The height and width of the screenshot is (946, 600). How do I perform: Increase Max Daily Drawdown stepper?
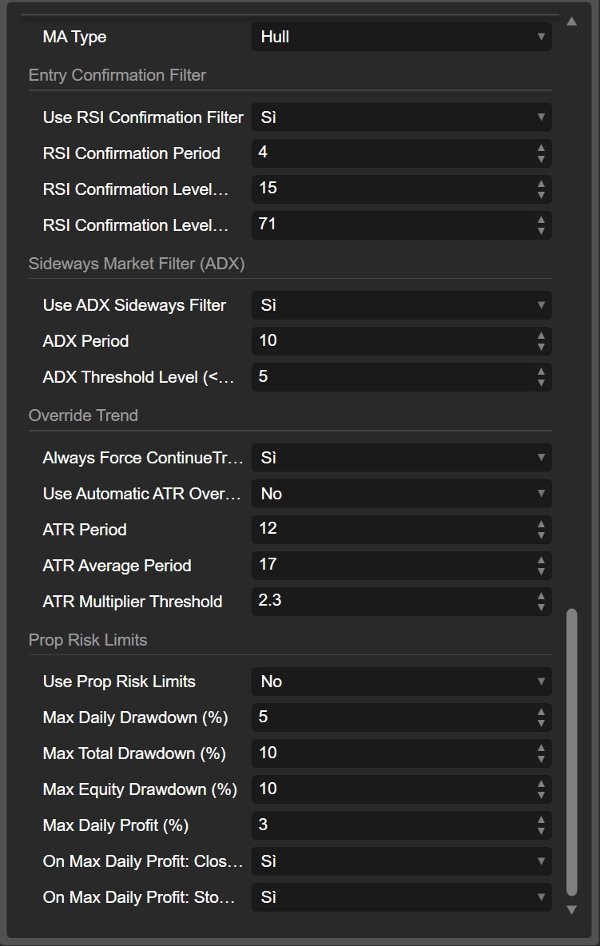click(541, 712)
